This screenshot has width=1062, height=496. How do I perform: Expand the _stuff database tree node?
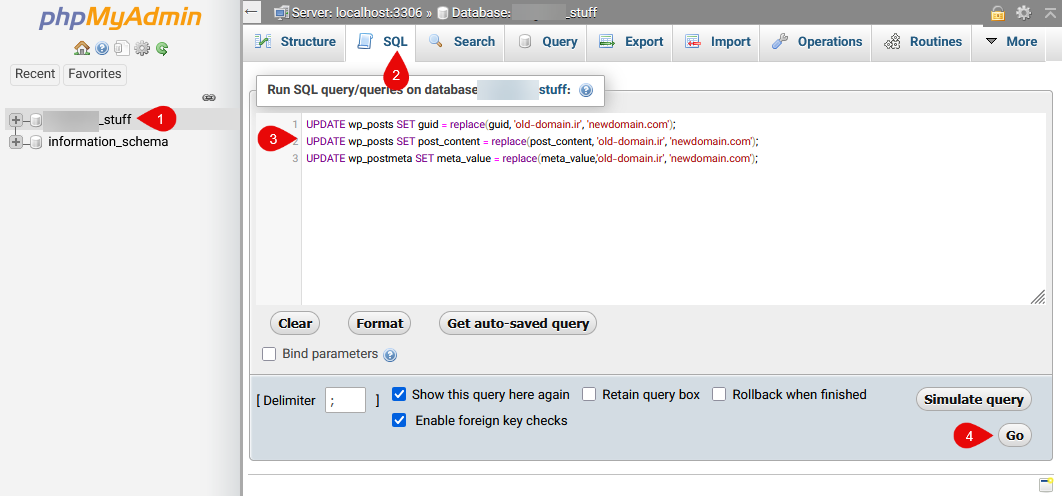click(16, 120)
